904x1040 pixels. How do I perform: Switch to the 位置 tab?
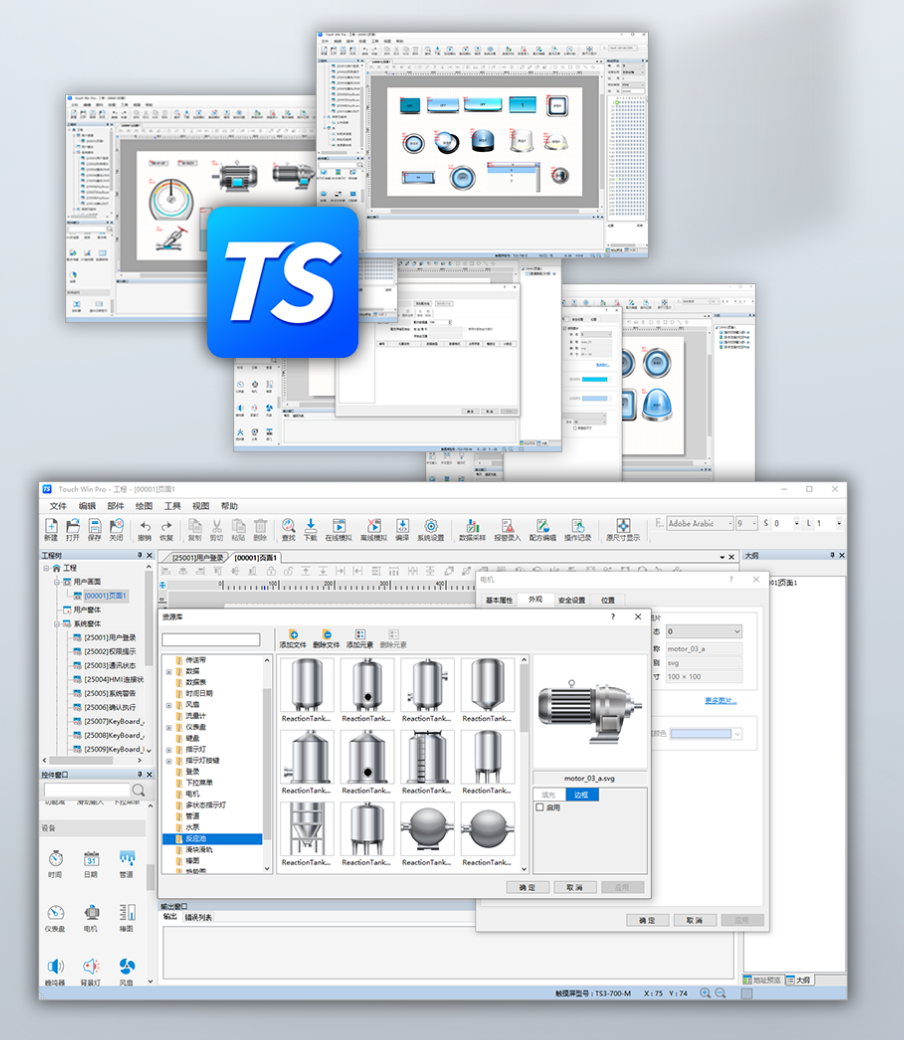point(608,600)
